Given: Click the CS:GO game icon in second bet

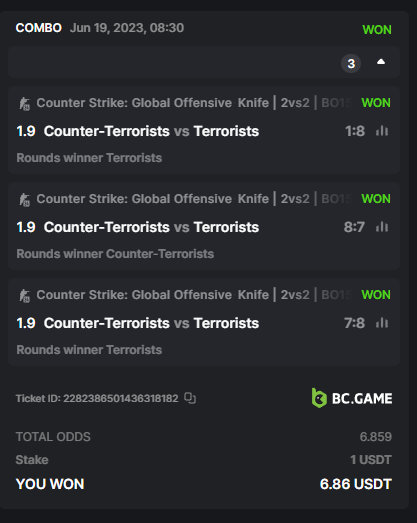Looking at the screenshot, I should pos(24,199).
